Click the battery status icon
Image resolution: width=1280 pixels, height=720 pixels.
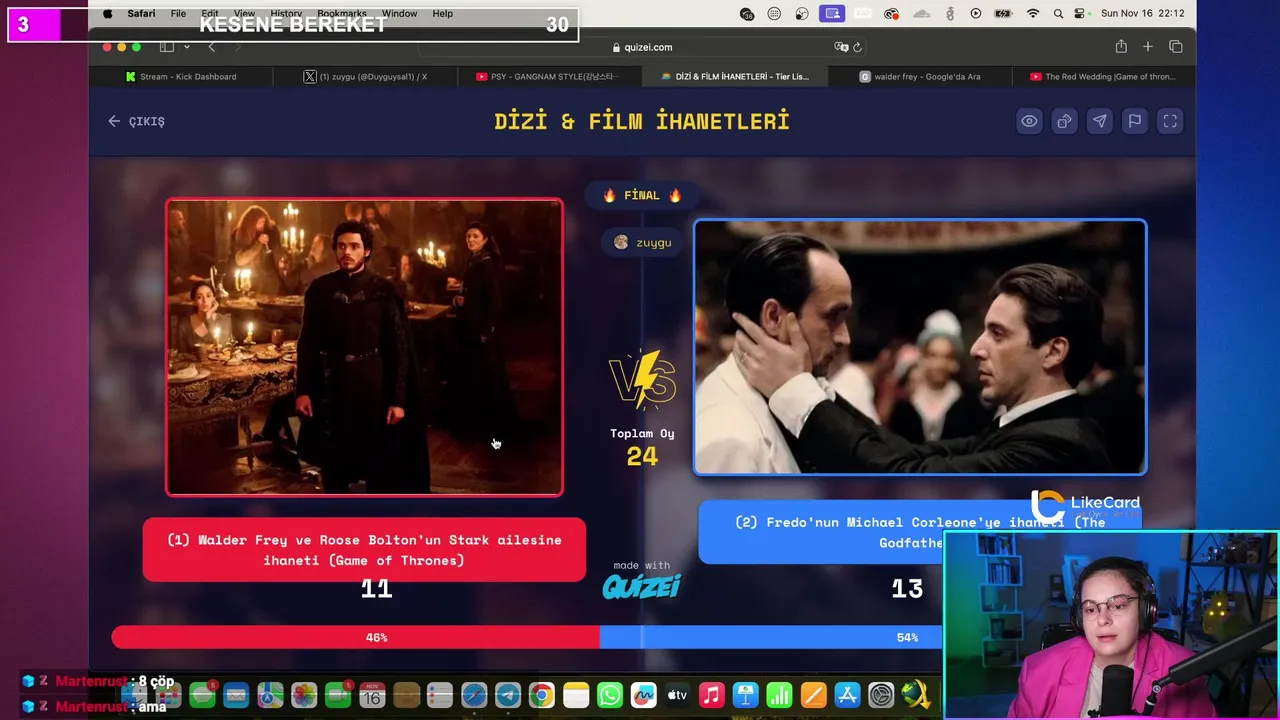(x=1003, y=14)
